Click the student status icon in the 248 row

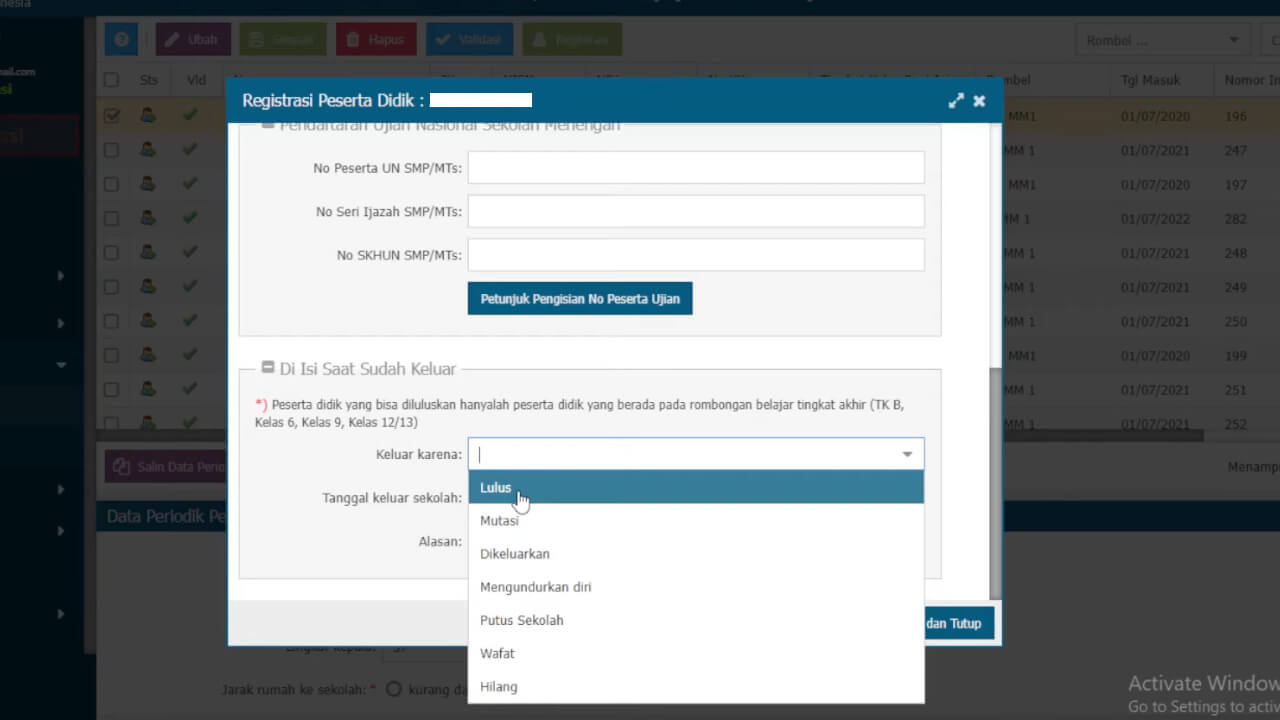pos(148,253)
